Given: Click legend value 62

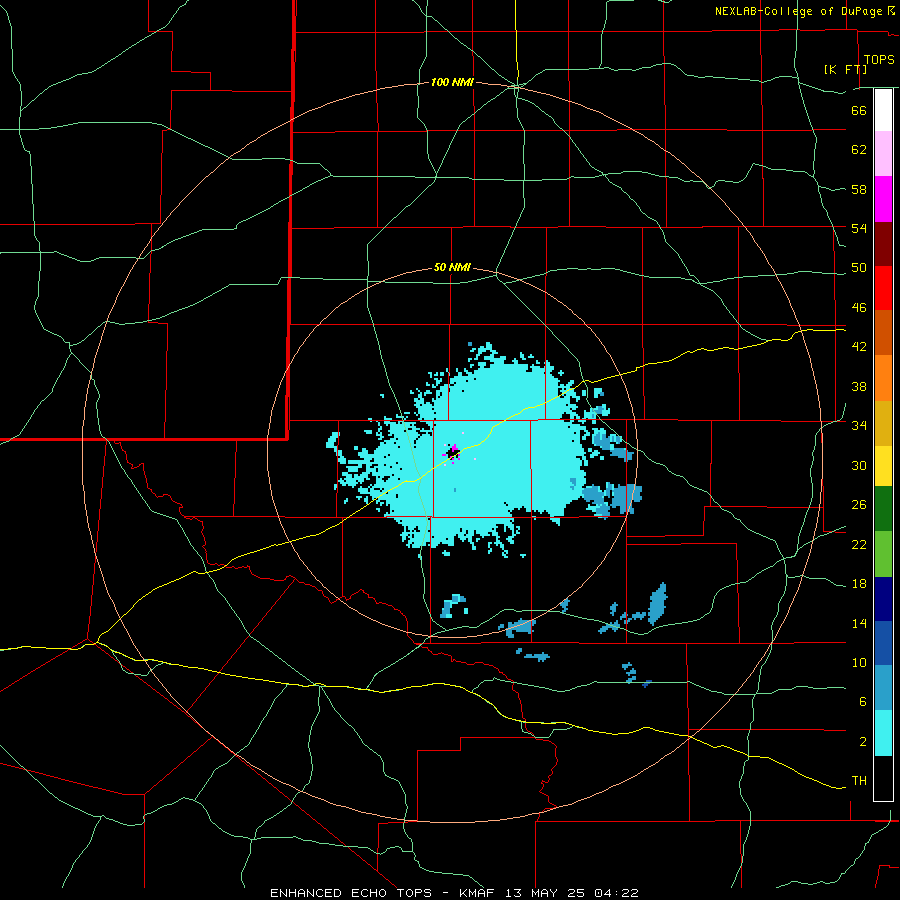Looking at the screenshot, I should [859, 150].
